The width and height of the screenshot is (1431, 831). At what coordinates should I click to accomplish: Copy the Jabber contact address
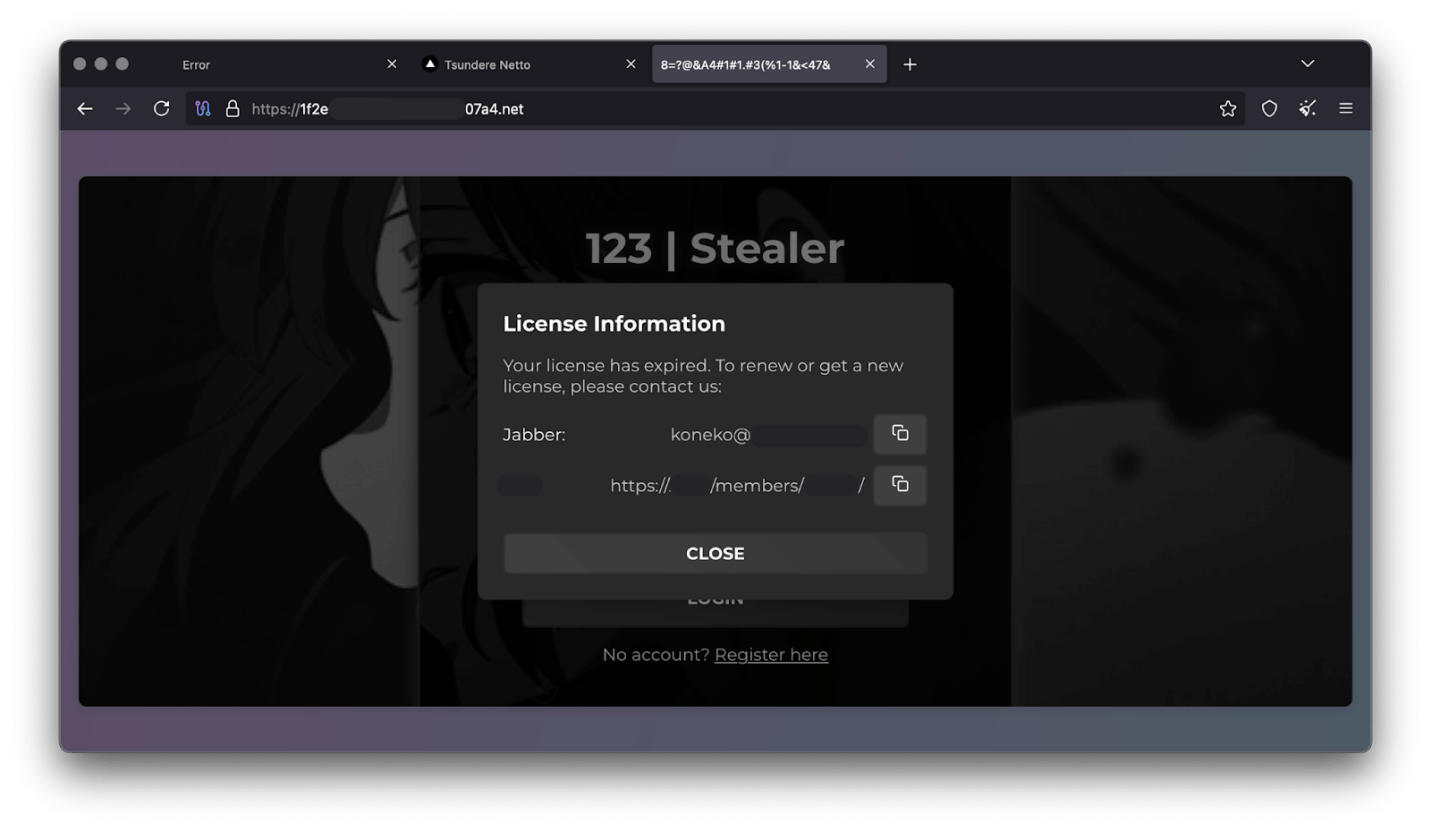point(899,434)
